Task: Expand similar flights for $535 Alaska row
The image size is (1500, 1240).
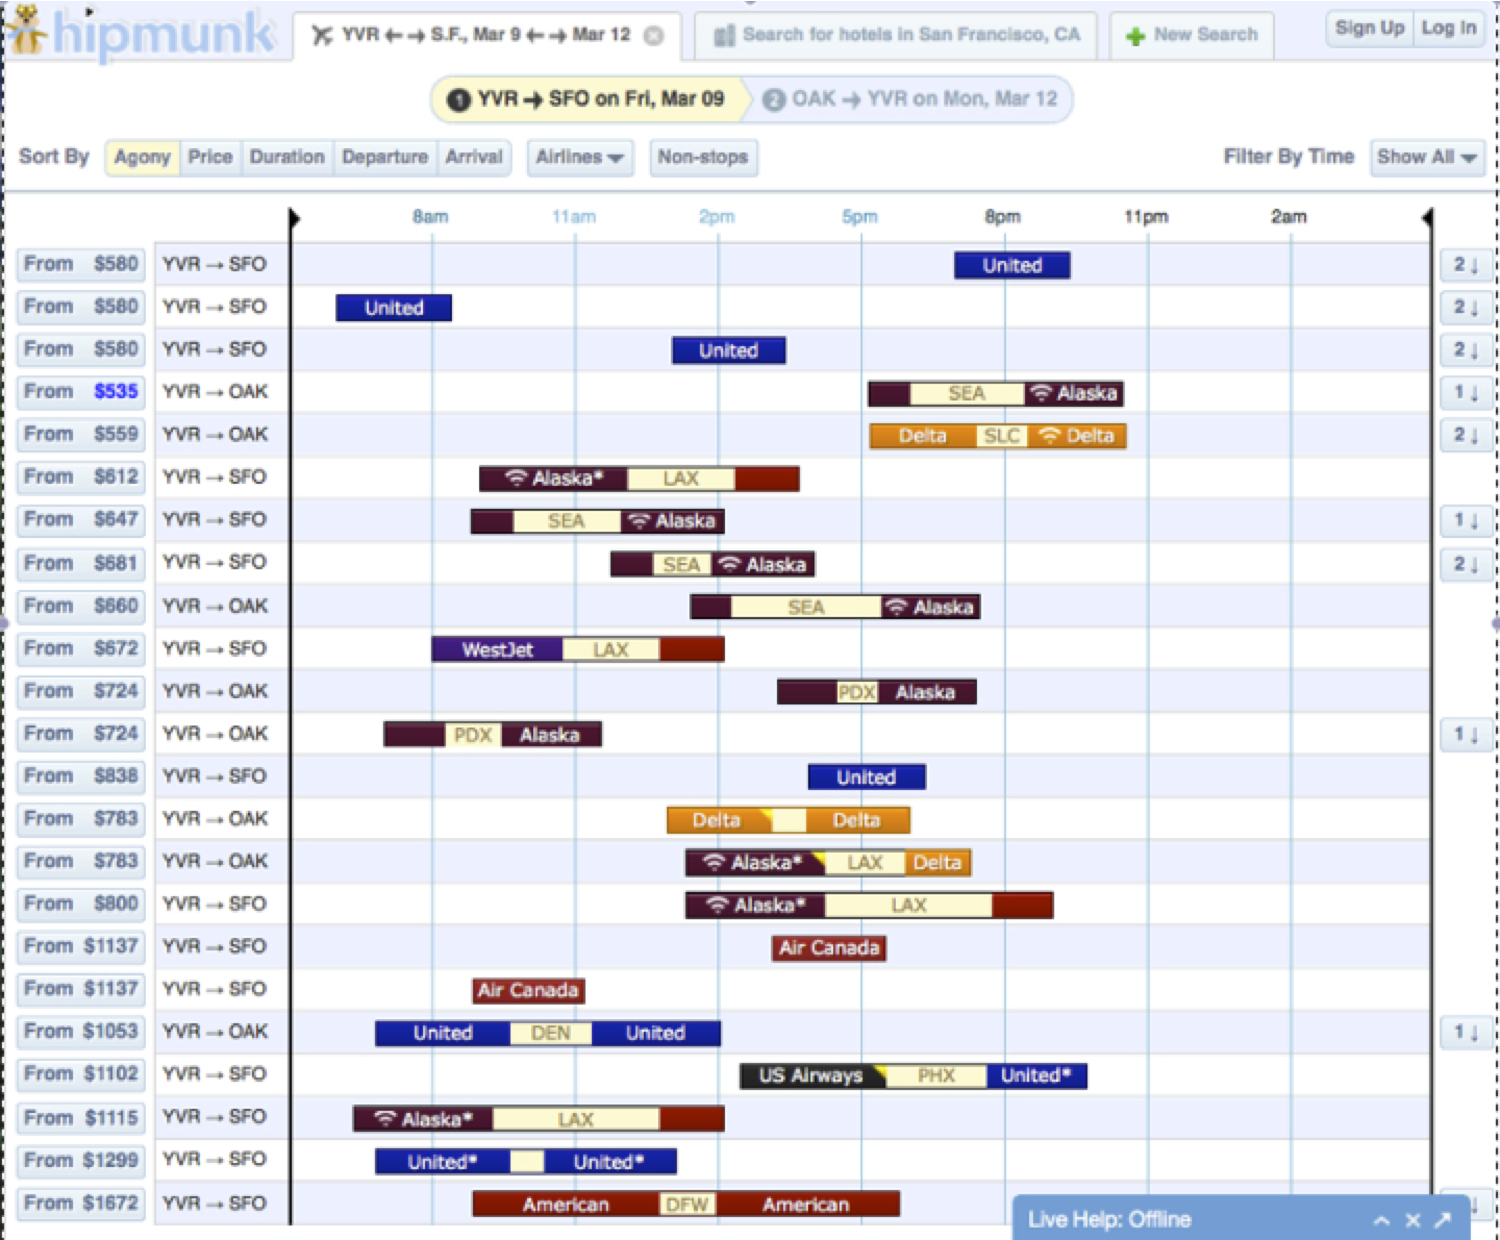Action: click(1465, 393)
